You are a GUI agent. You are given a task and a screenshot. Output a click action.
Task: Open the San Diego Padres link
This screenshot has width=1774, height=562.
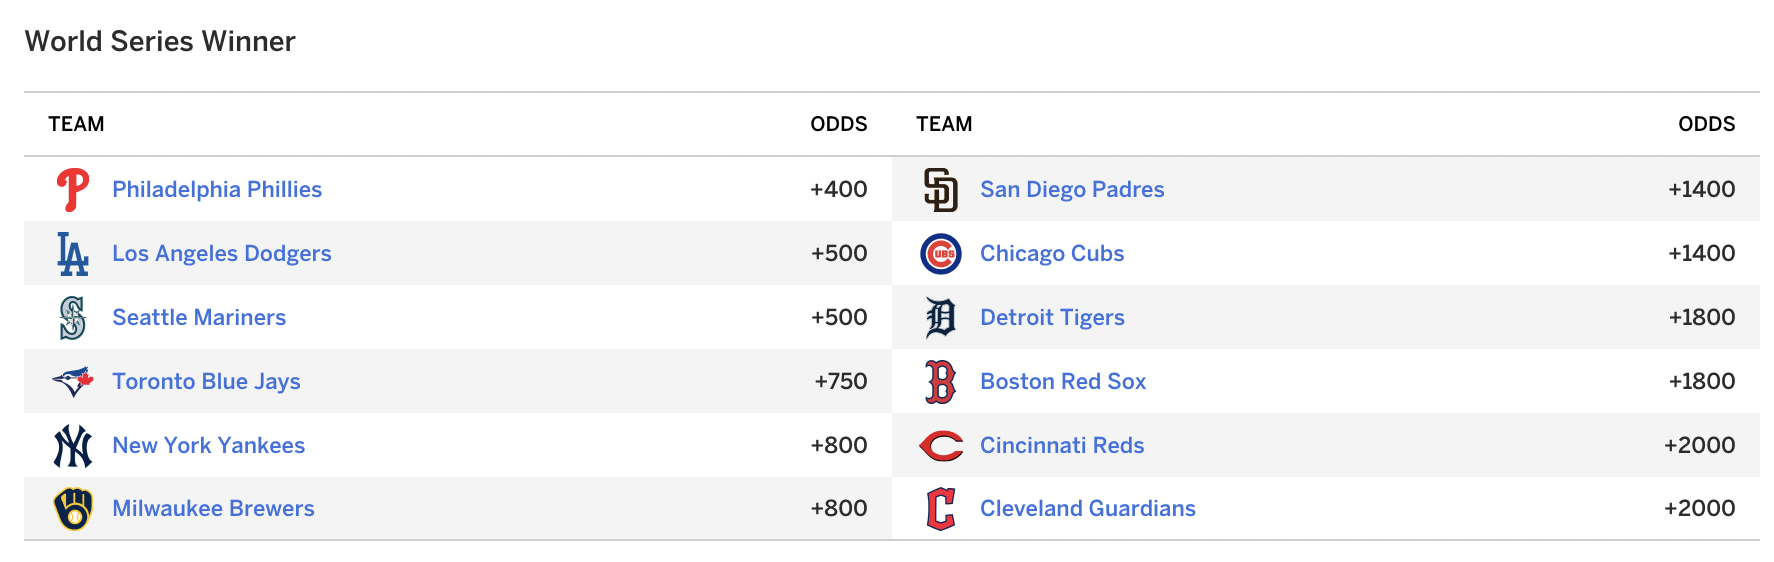[x=1072, y=189]
